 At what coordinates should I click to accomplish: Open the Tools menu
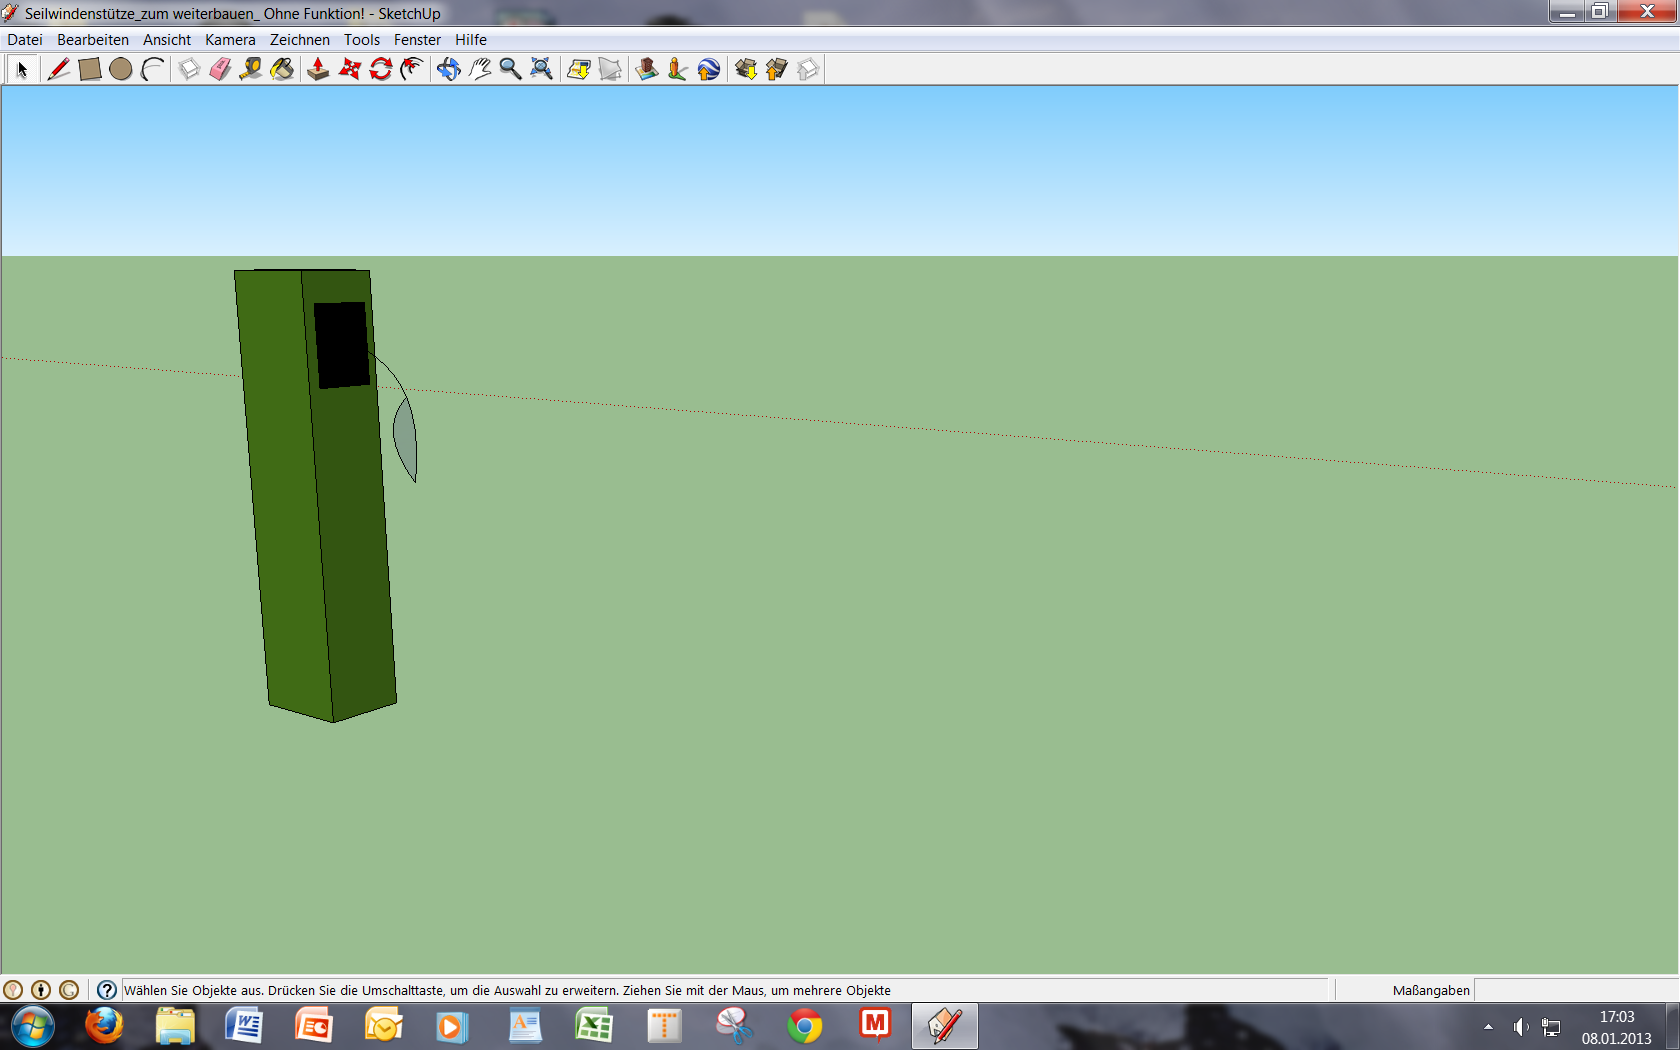pos(362,40)
